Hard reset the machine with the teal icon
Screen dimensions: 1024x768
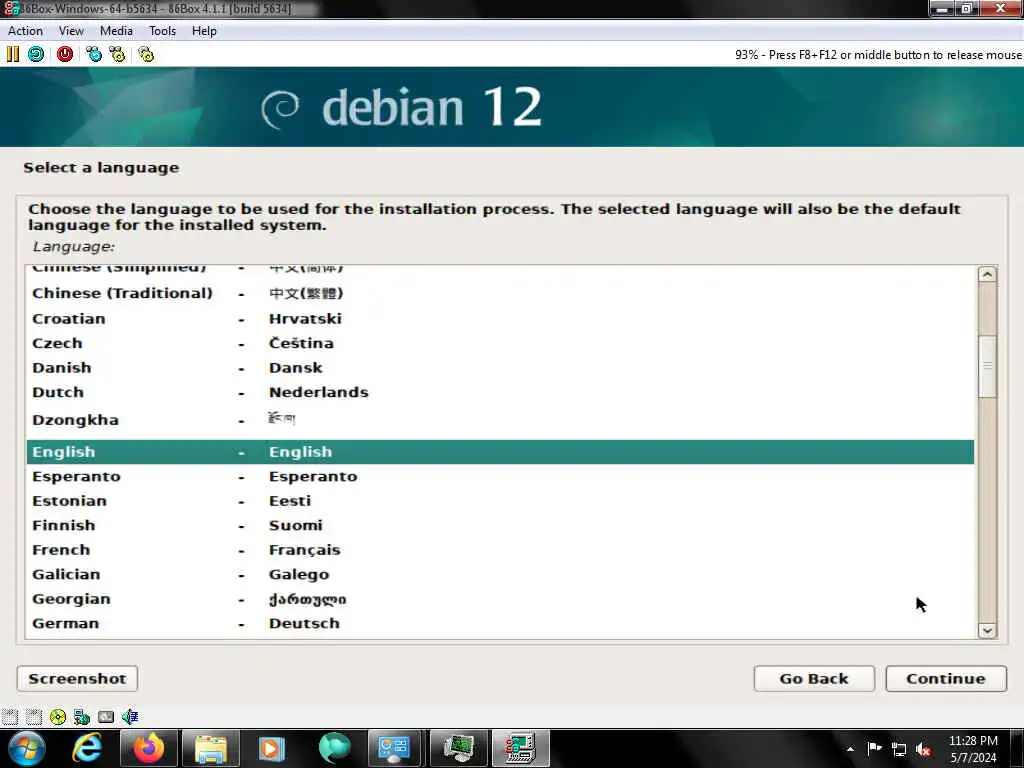(36, 54)
